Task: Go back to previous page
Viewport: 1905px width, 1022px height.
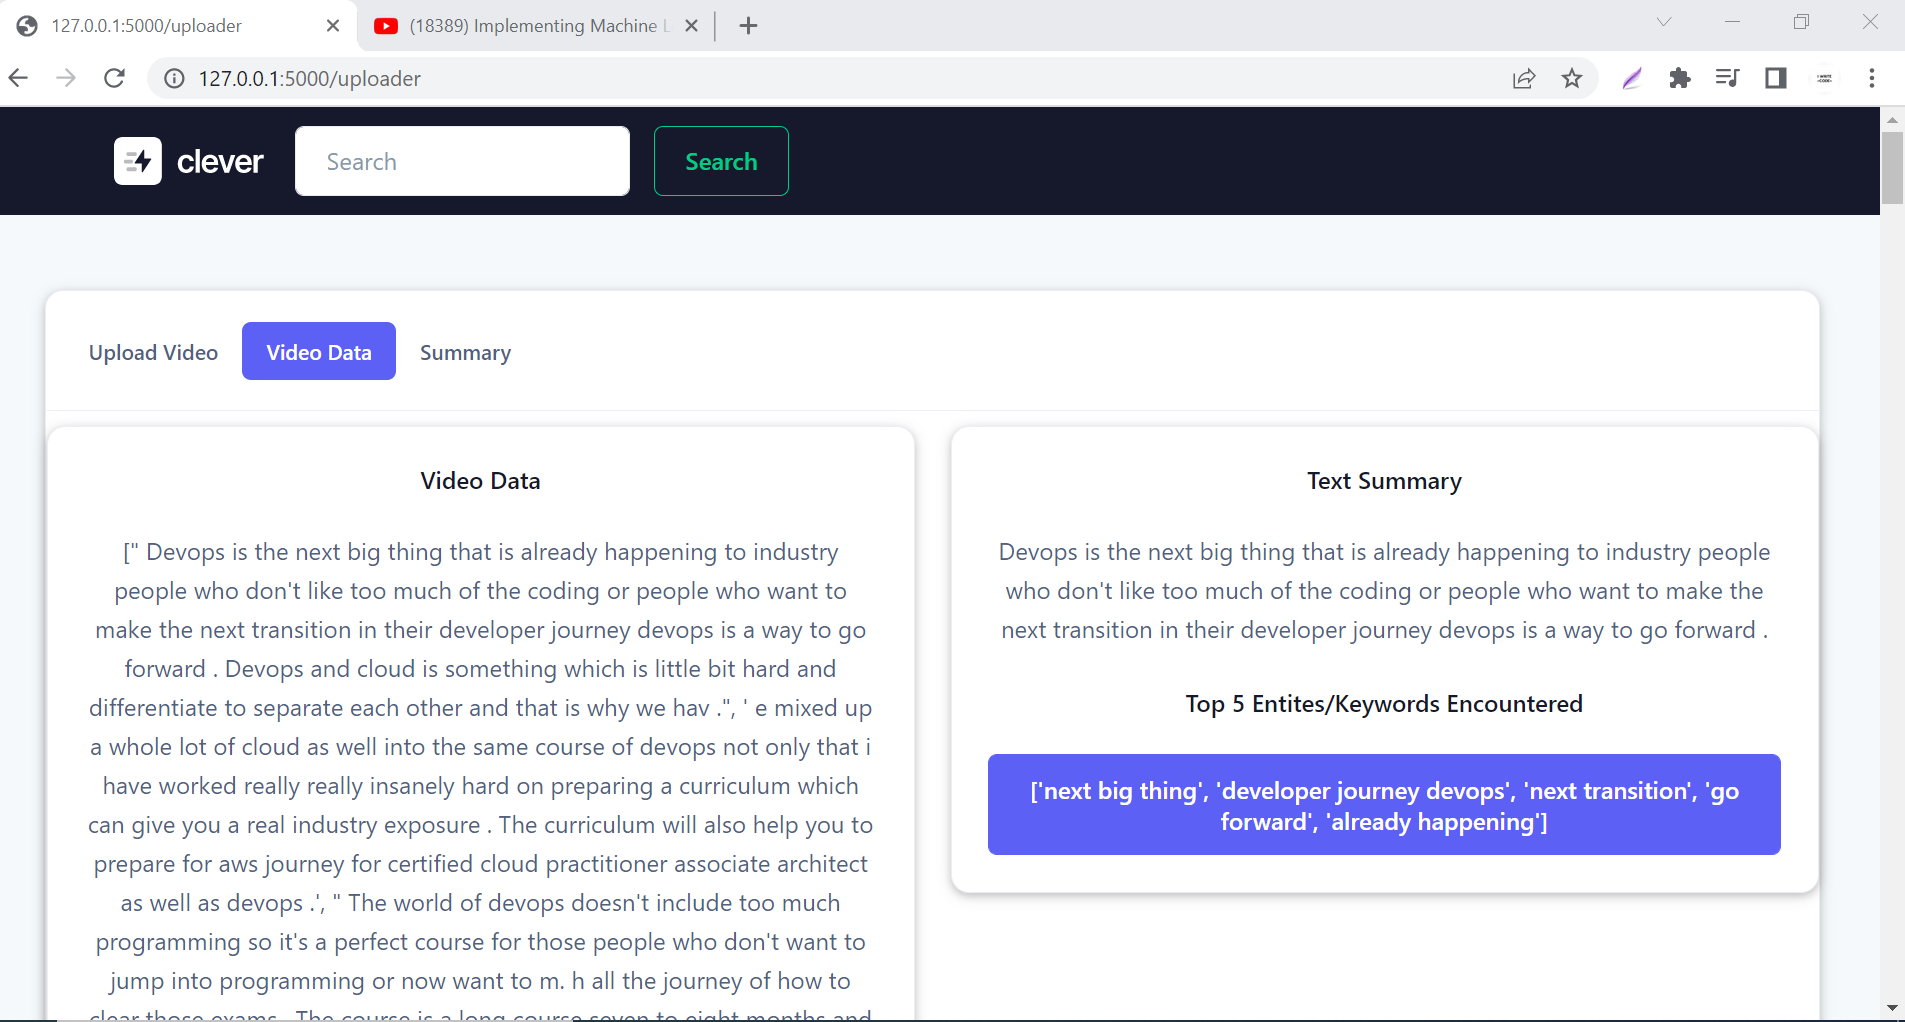Action: (19, 78)
